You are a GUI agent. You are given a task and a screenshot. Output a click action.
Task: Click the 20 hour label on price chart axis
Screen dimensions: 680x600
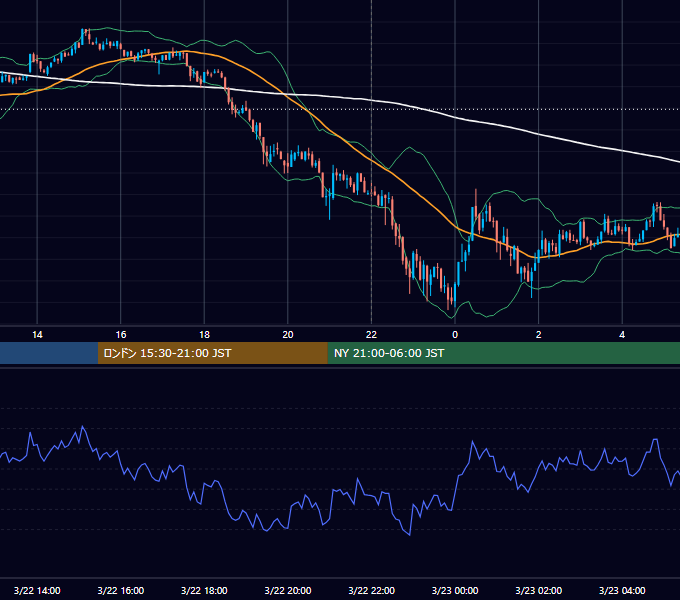point(288,335)
